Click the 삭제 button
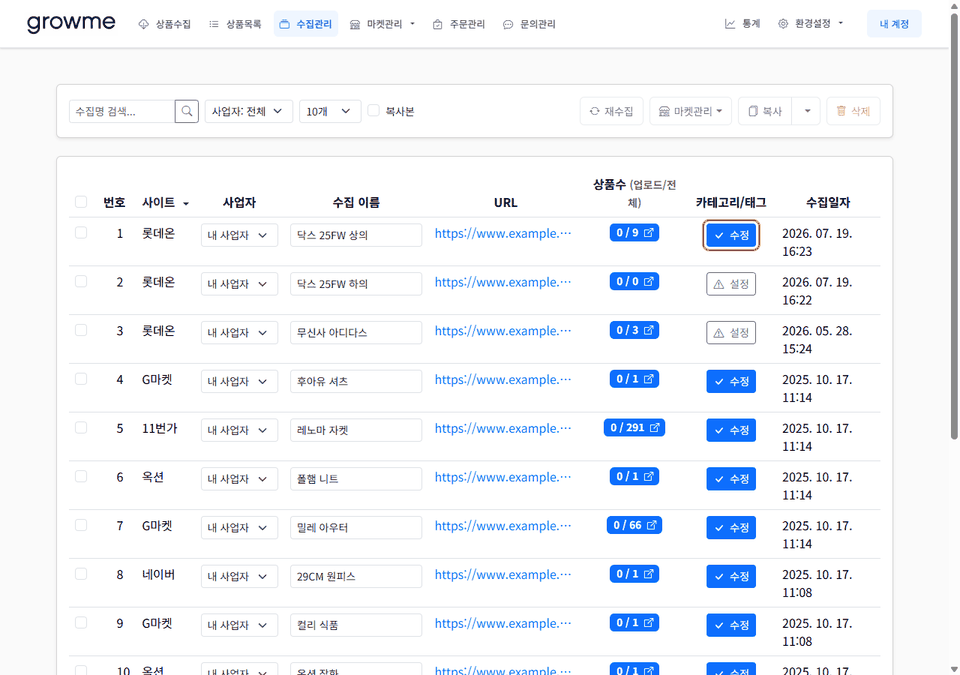The image size is (960, 675). coord(853,111)
